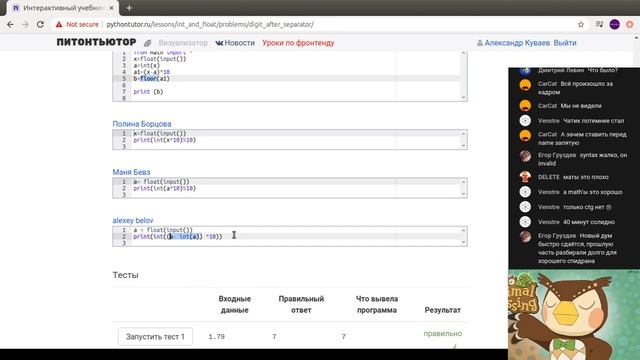
Task: Open the Маня Бевз author link
Action: (x=131, y=172)
